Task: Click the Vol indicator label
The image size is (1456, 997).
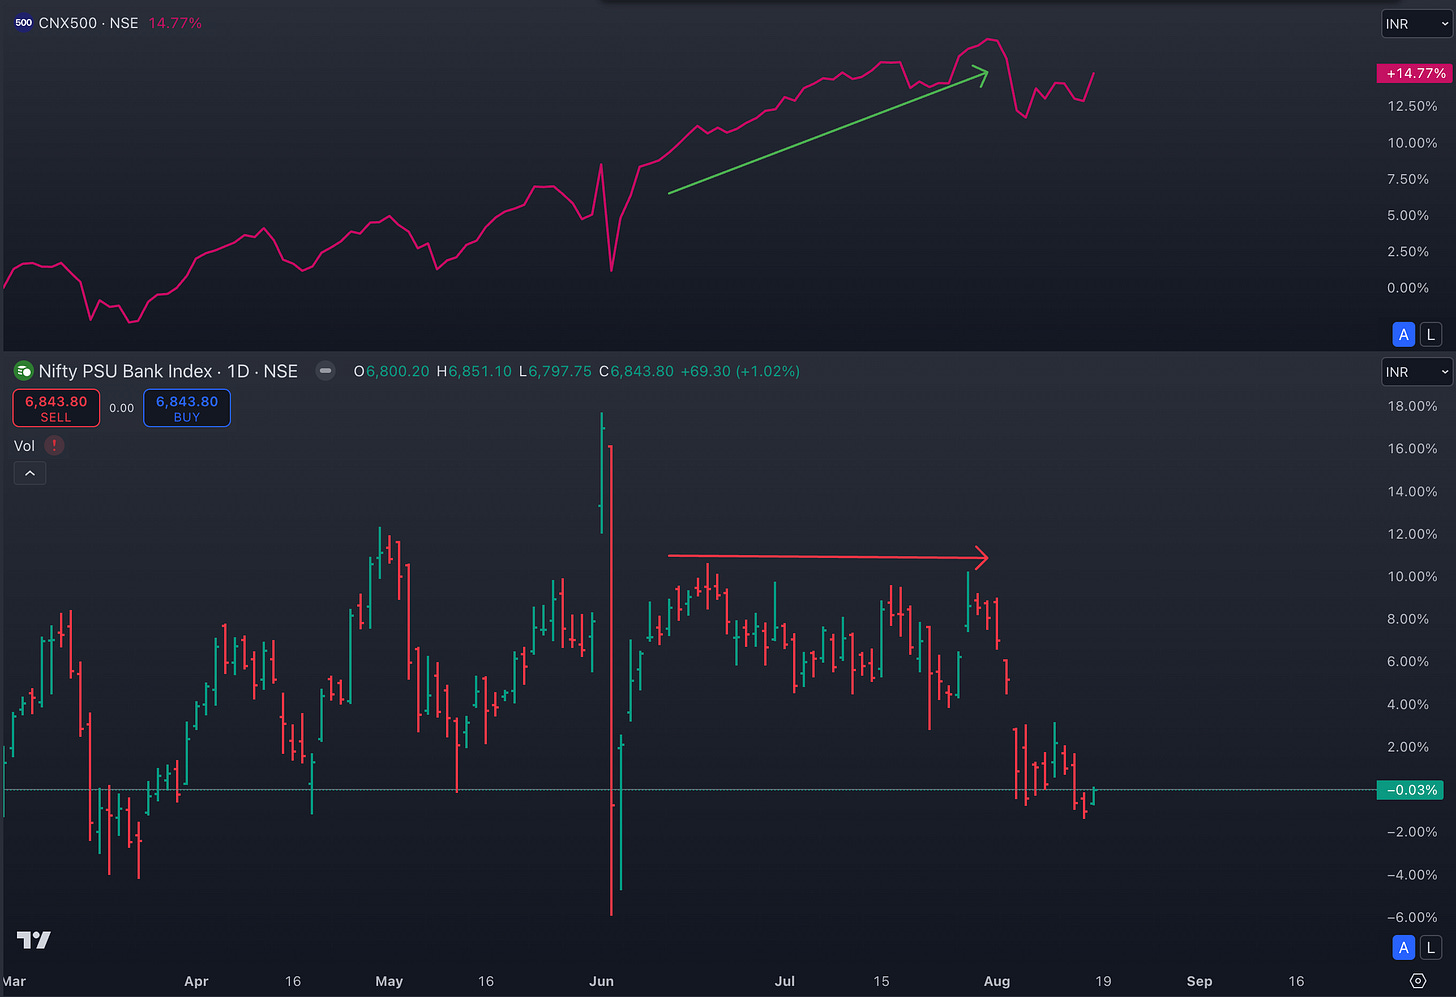Action: (x=24, y=446)
